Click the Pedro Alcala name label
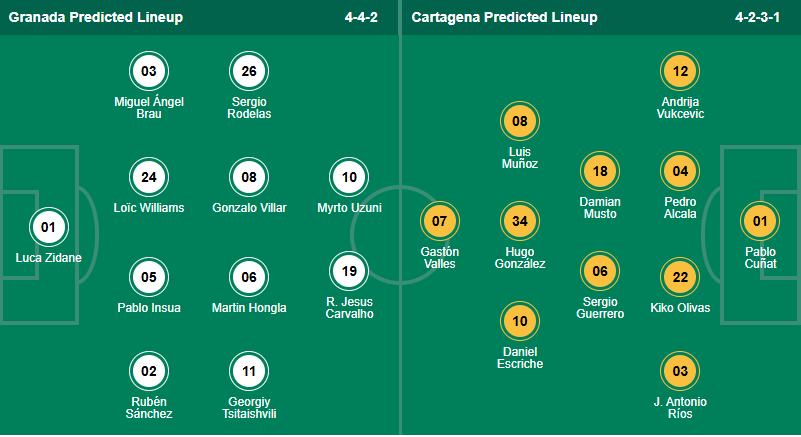801x437 pixels. 681,208
